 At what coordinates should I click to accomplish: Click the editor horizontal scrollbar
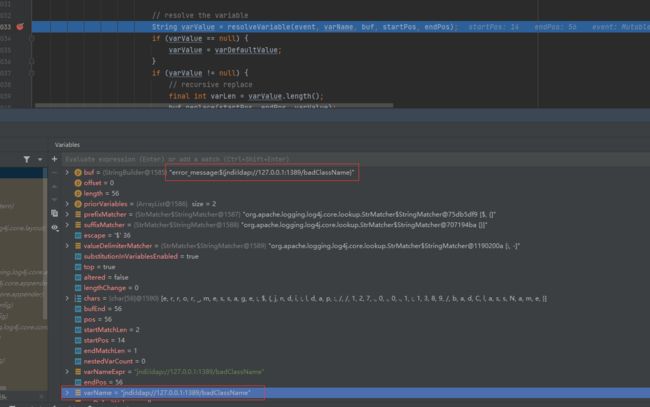point(214,106)
